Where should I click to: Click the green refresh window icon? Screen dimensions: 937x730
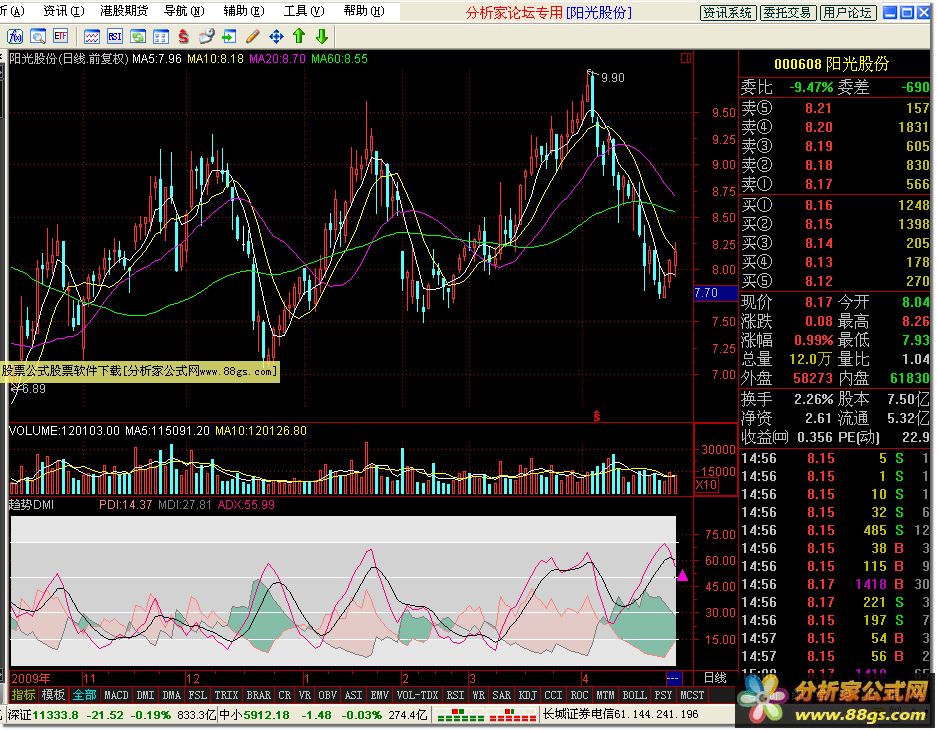pos(138,37)
